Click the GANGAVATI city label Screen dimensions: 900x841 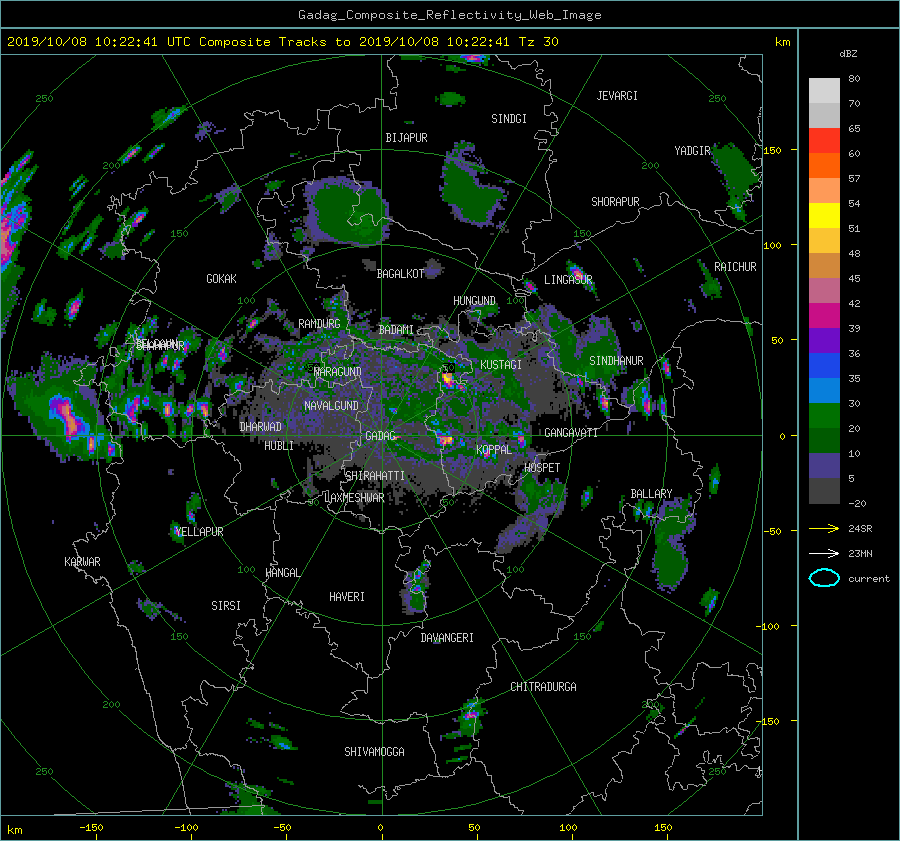click(x=571, y=433)
